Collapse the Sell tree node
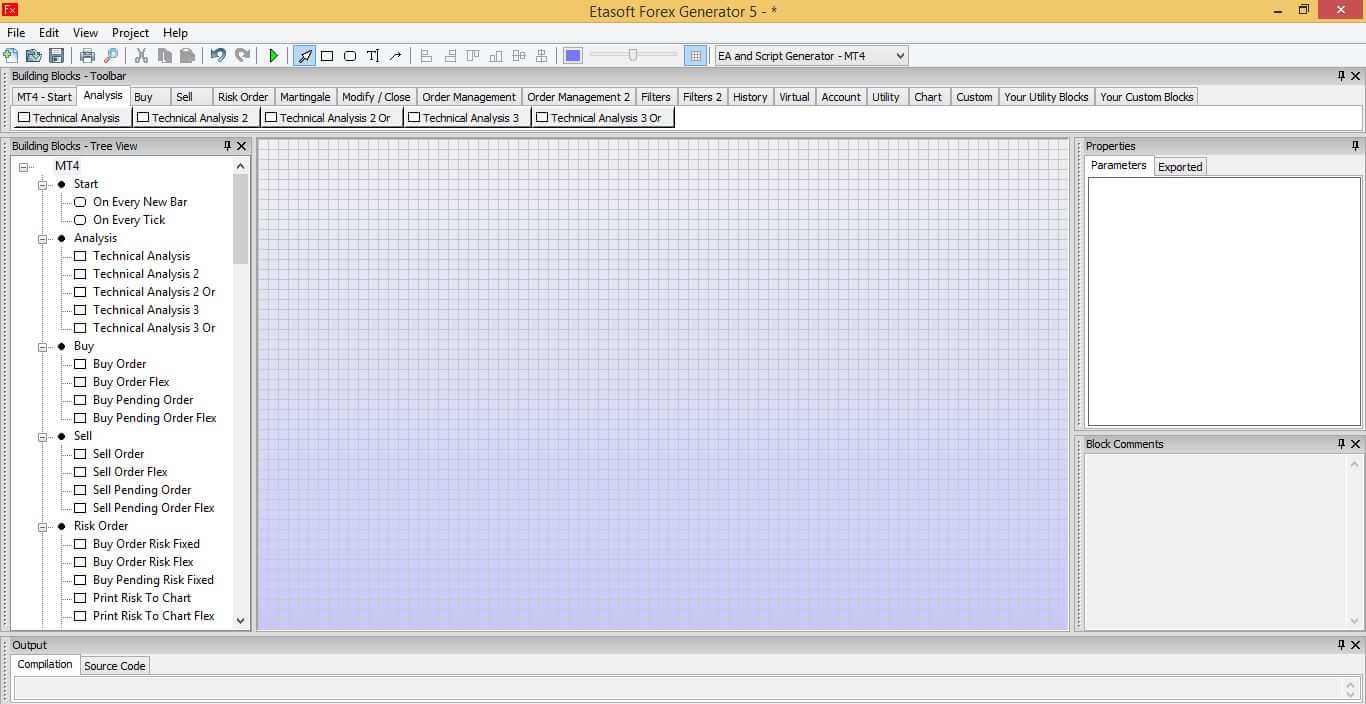Viewport: 1366px width, 704px height. tap(43, 437)
